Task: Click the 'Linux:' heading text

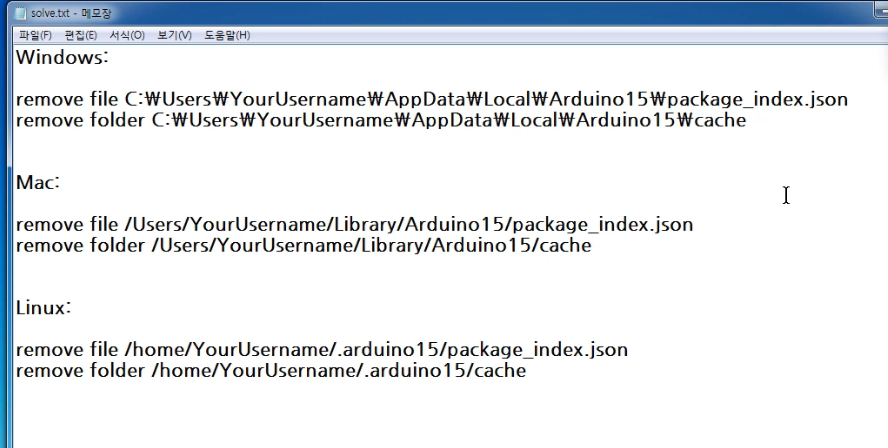Action: coord(44,308)
